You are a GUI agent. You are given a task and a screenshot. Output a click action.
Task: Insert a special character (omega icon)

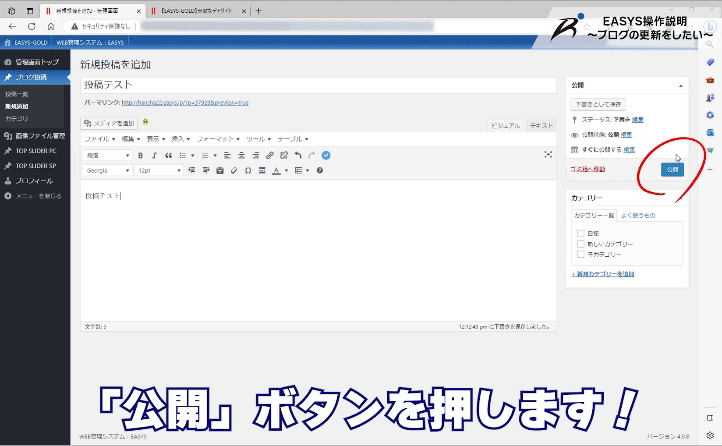[248, 170]
